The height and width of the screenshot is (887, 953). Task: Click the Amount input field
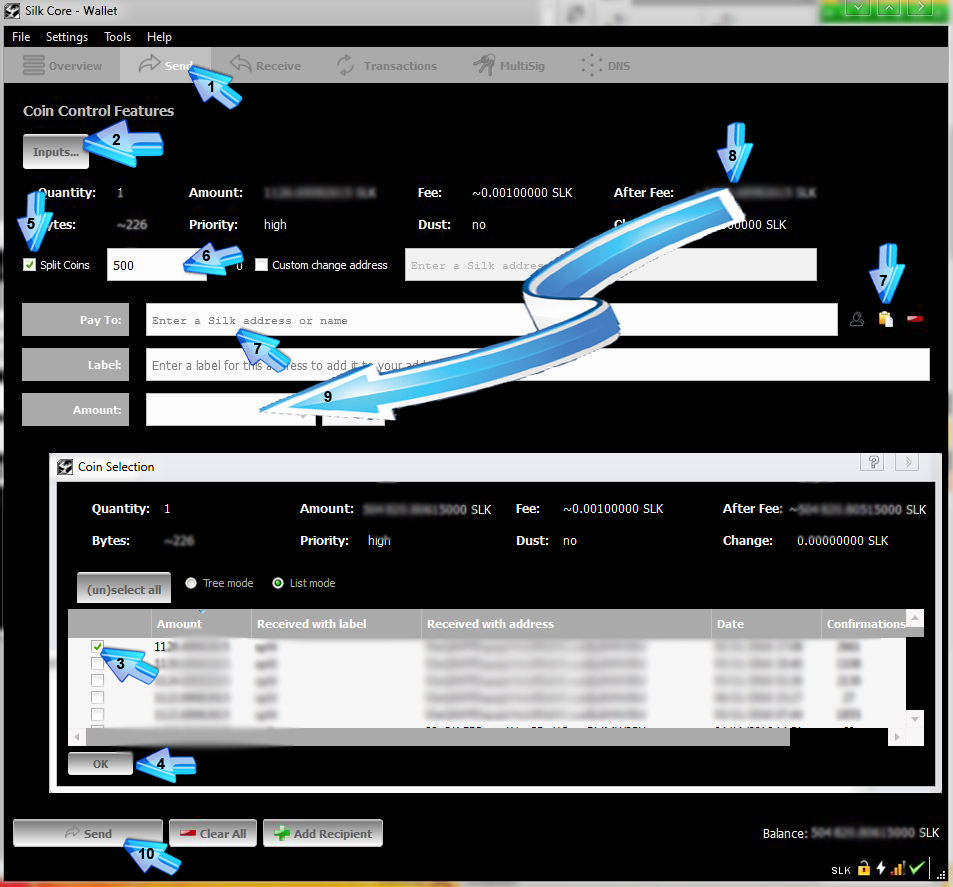pyautogui.click(x=230, y=409)
